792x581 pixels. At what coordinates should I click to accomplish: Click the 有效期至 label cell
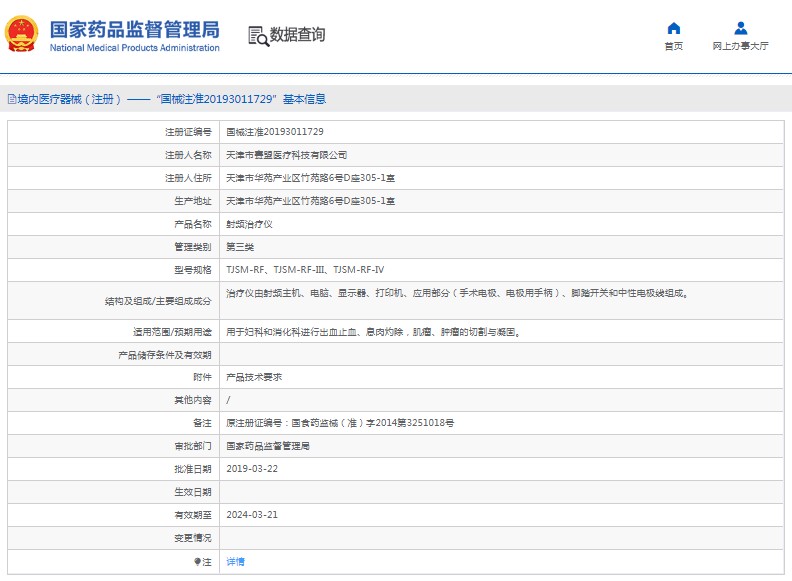coord(114,515)
